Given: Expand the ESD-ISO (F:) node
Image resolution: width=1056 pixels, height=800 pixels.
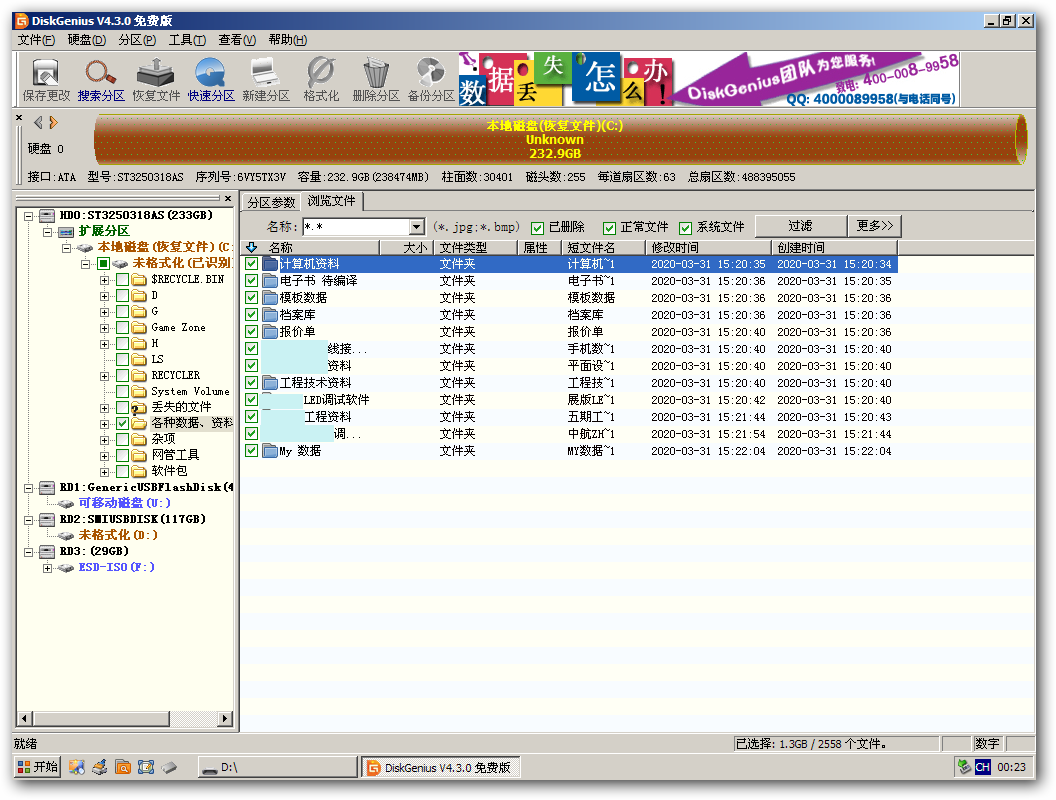Looking at the screenshot, I should tap(47, 568).
